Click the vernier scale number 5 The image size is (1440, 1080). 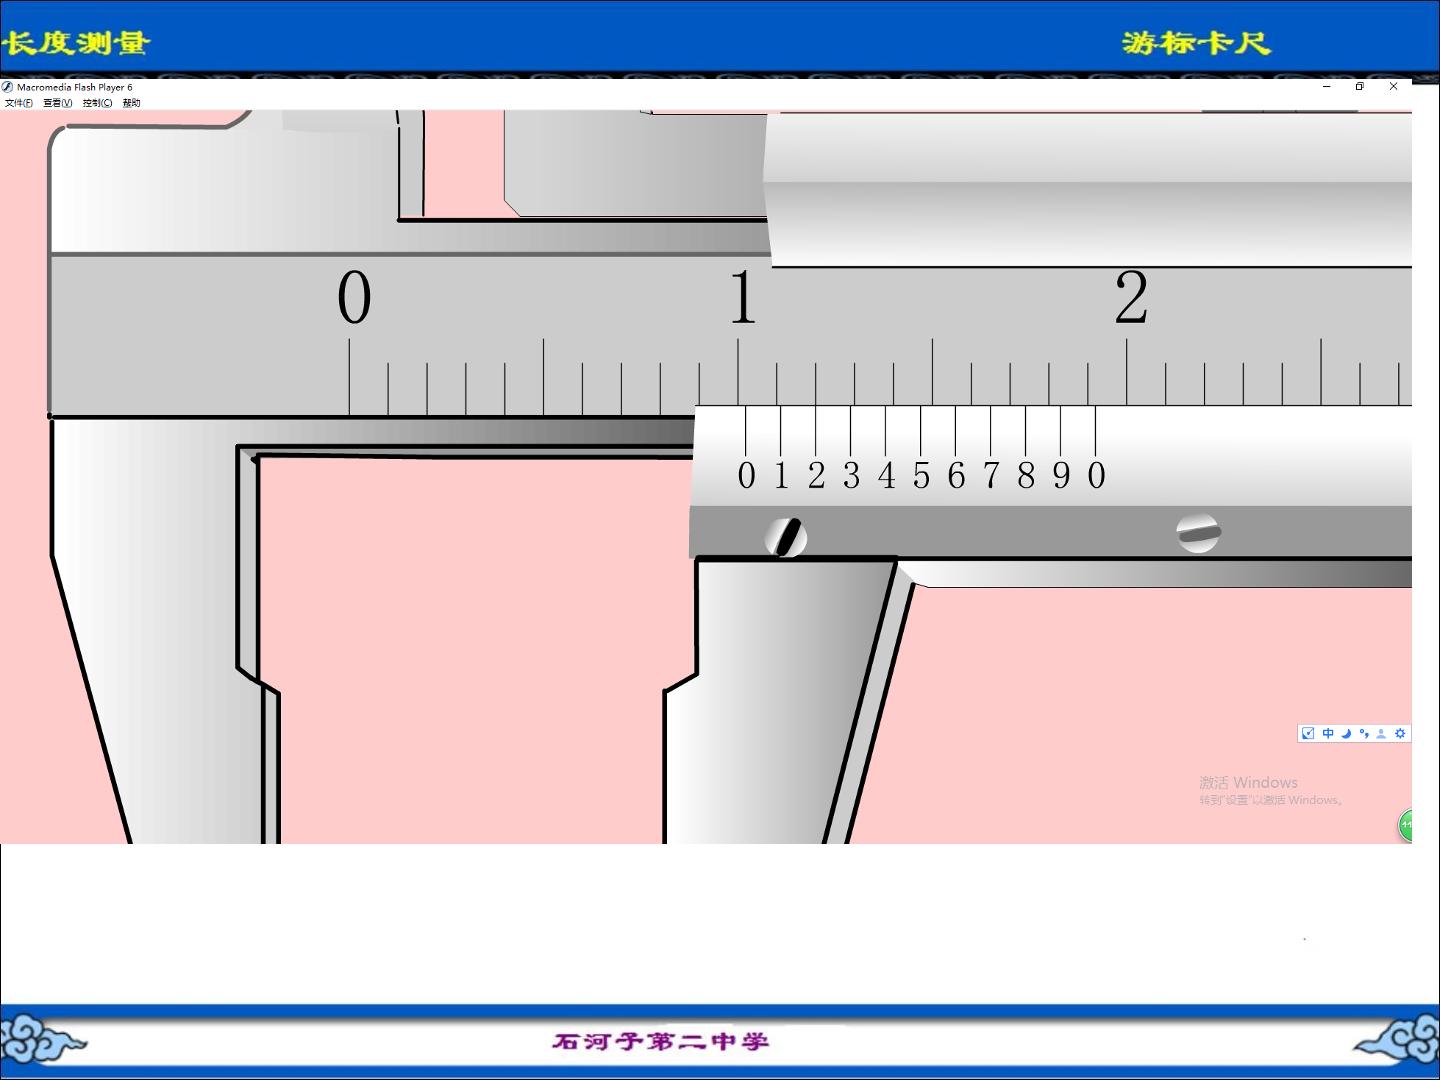921,476
